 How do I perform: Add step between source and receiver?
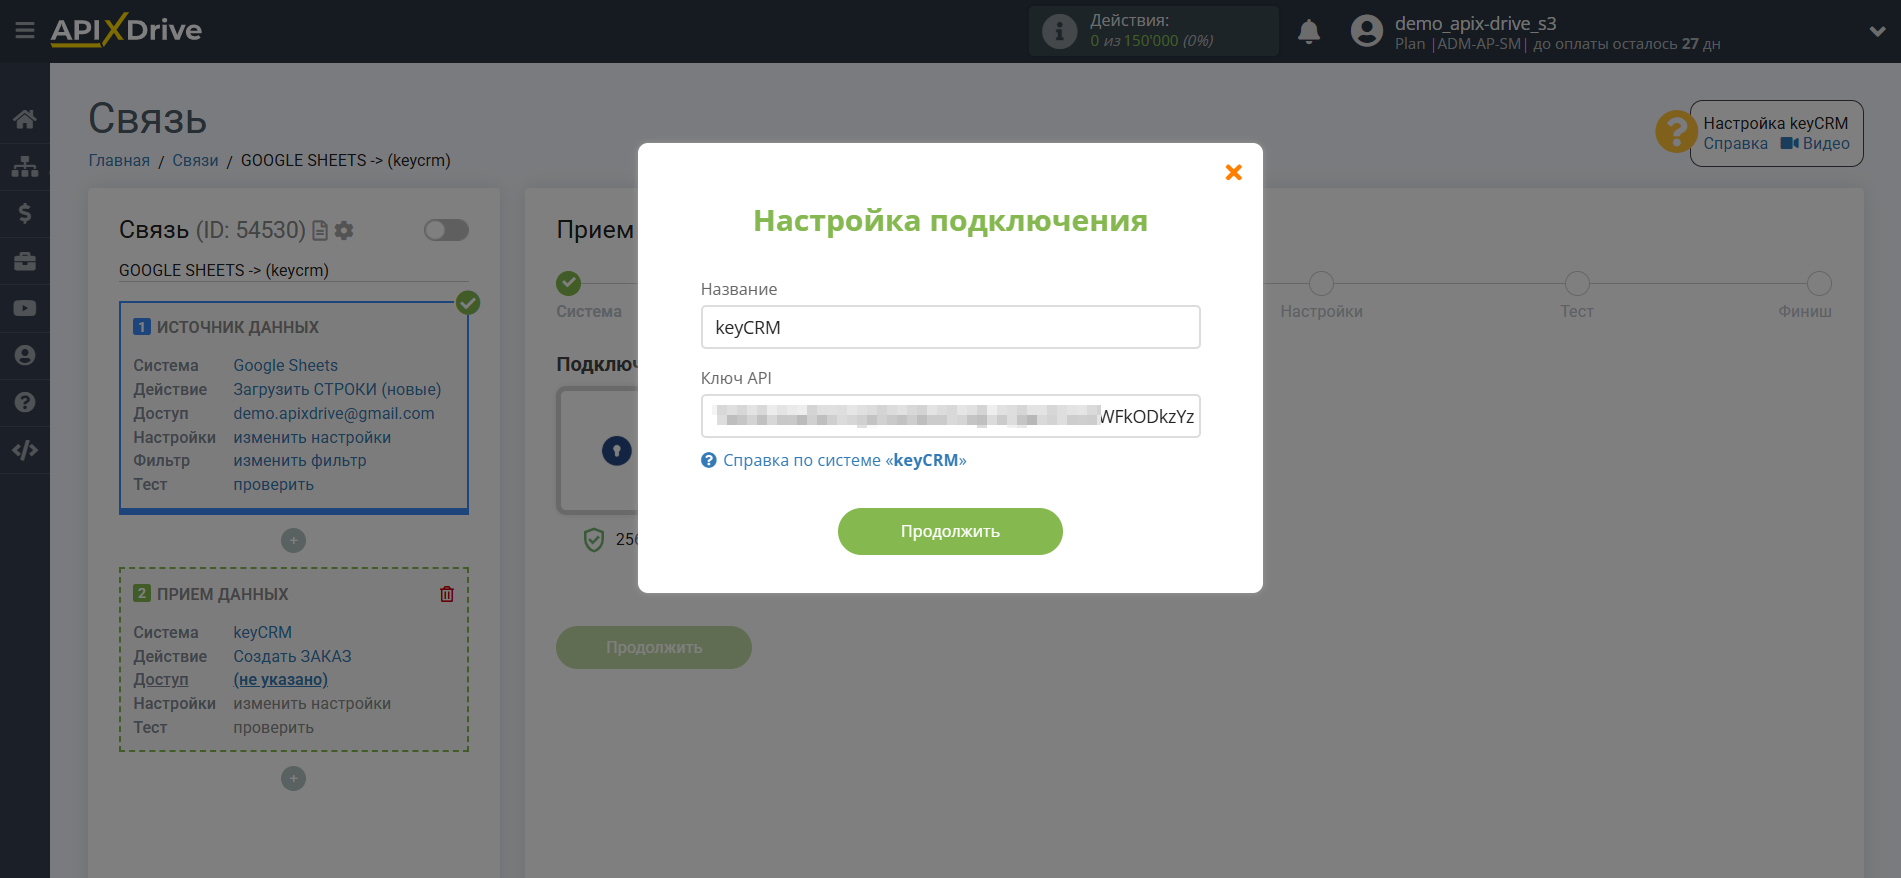(x=293, y=540)
